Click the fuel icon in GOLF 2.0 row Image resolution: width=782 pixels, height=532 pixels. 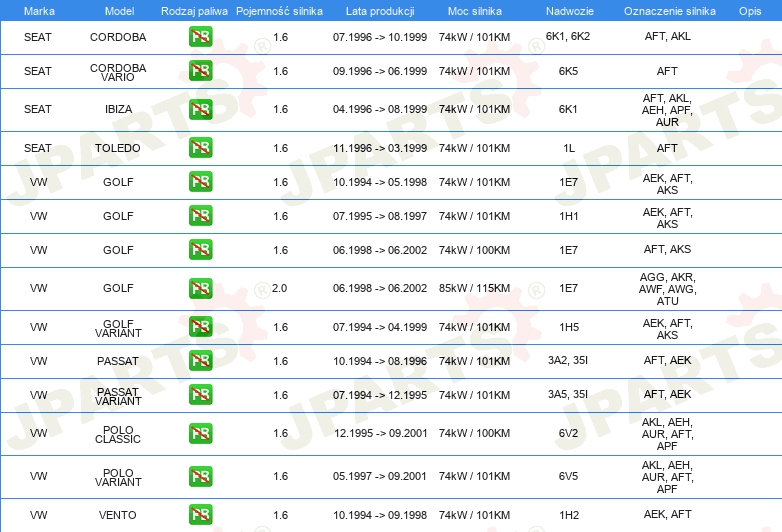click(x=200, y=288)
